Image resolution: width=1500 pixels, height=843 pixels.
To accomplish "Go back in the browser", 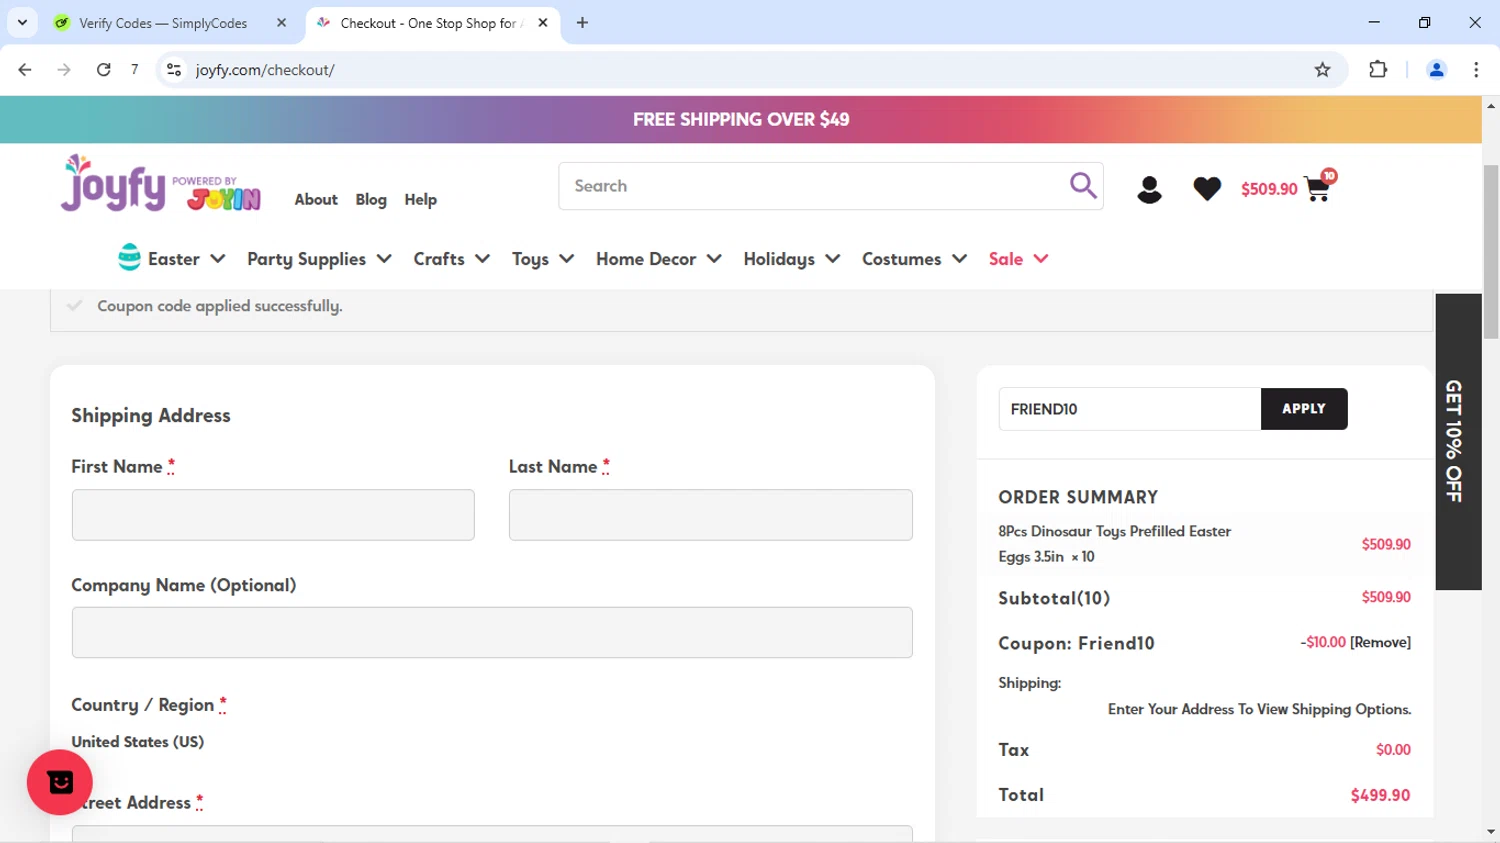I will pyautogui.click(x=25, y=70).
